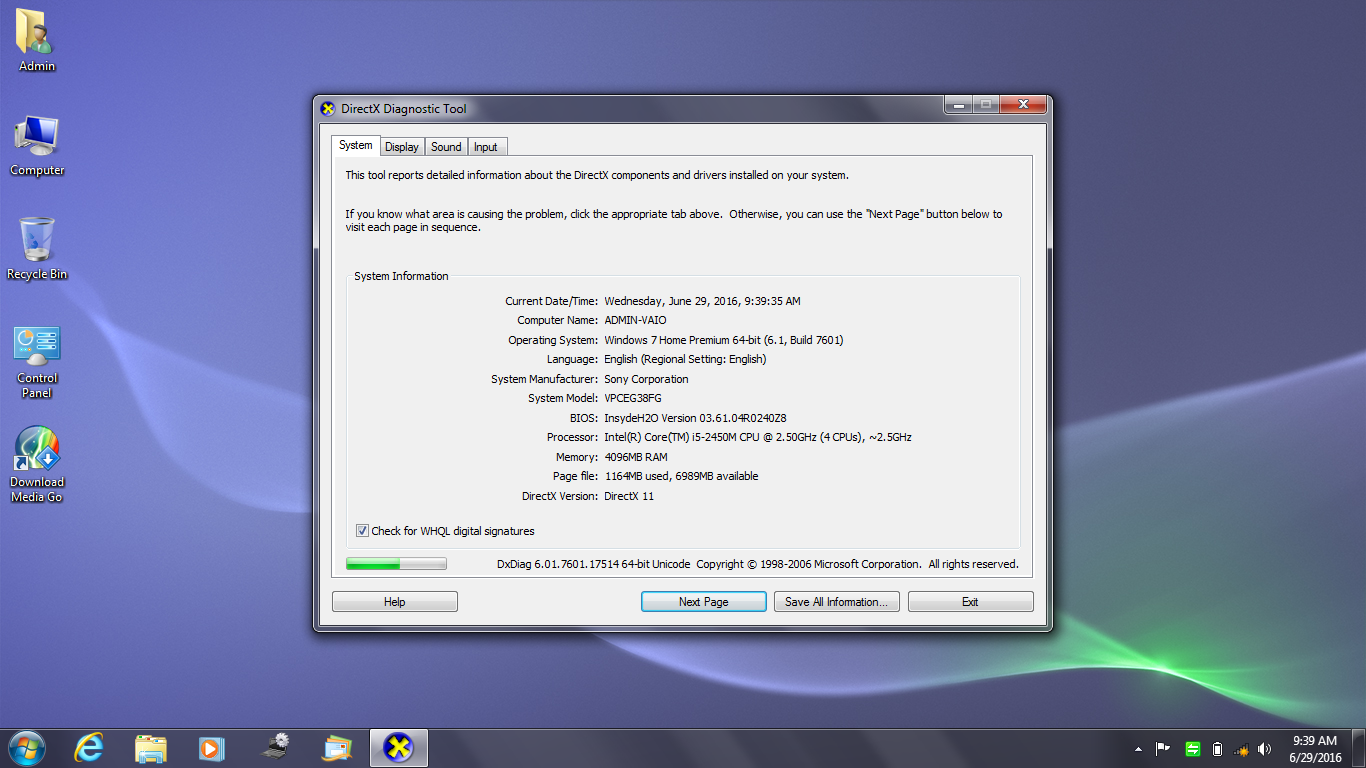Click the Intel Core i5-2450M processor text
This screenshot has height=768, width=1366.
pos(758,437)
